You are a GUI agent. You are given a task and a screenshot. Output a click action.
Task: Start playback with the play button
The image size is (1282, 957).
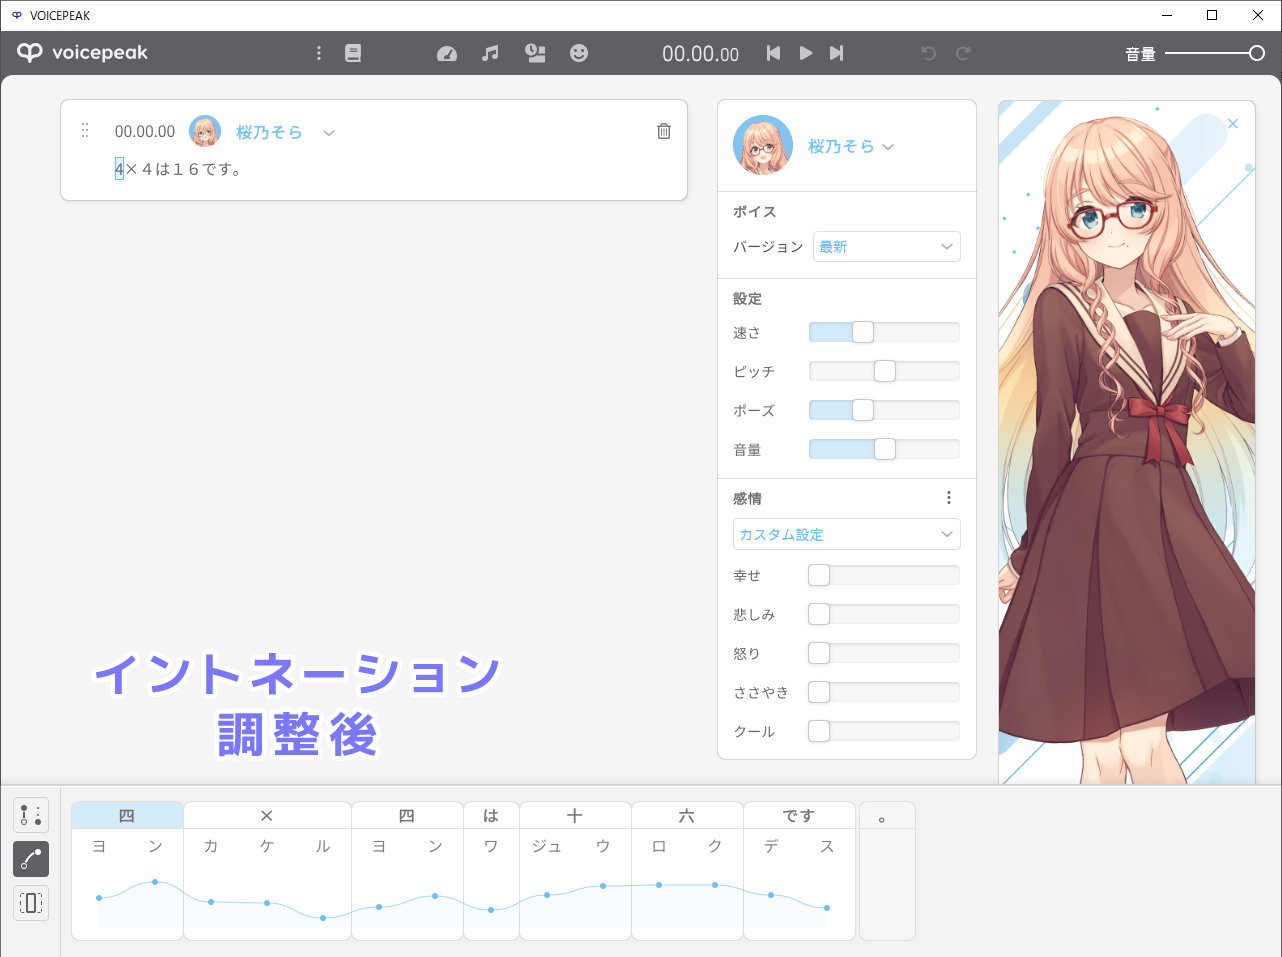[806, 53]
